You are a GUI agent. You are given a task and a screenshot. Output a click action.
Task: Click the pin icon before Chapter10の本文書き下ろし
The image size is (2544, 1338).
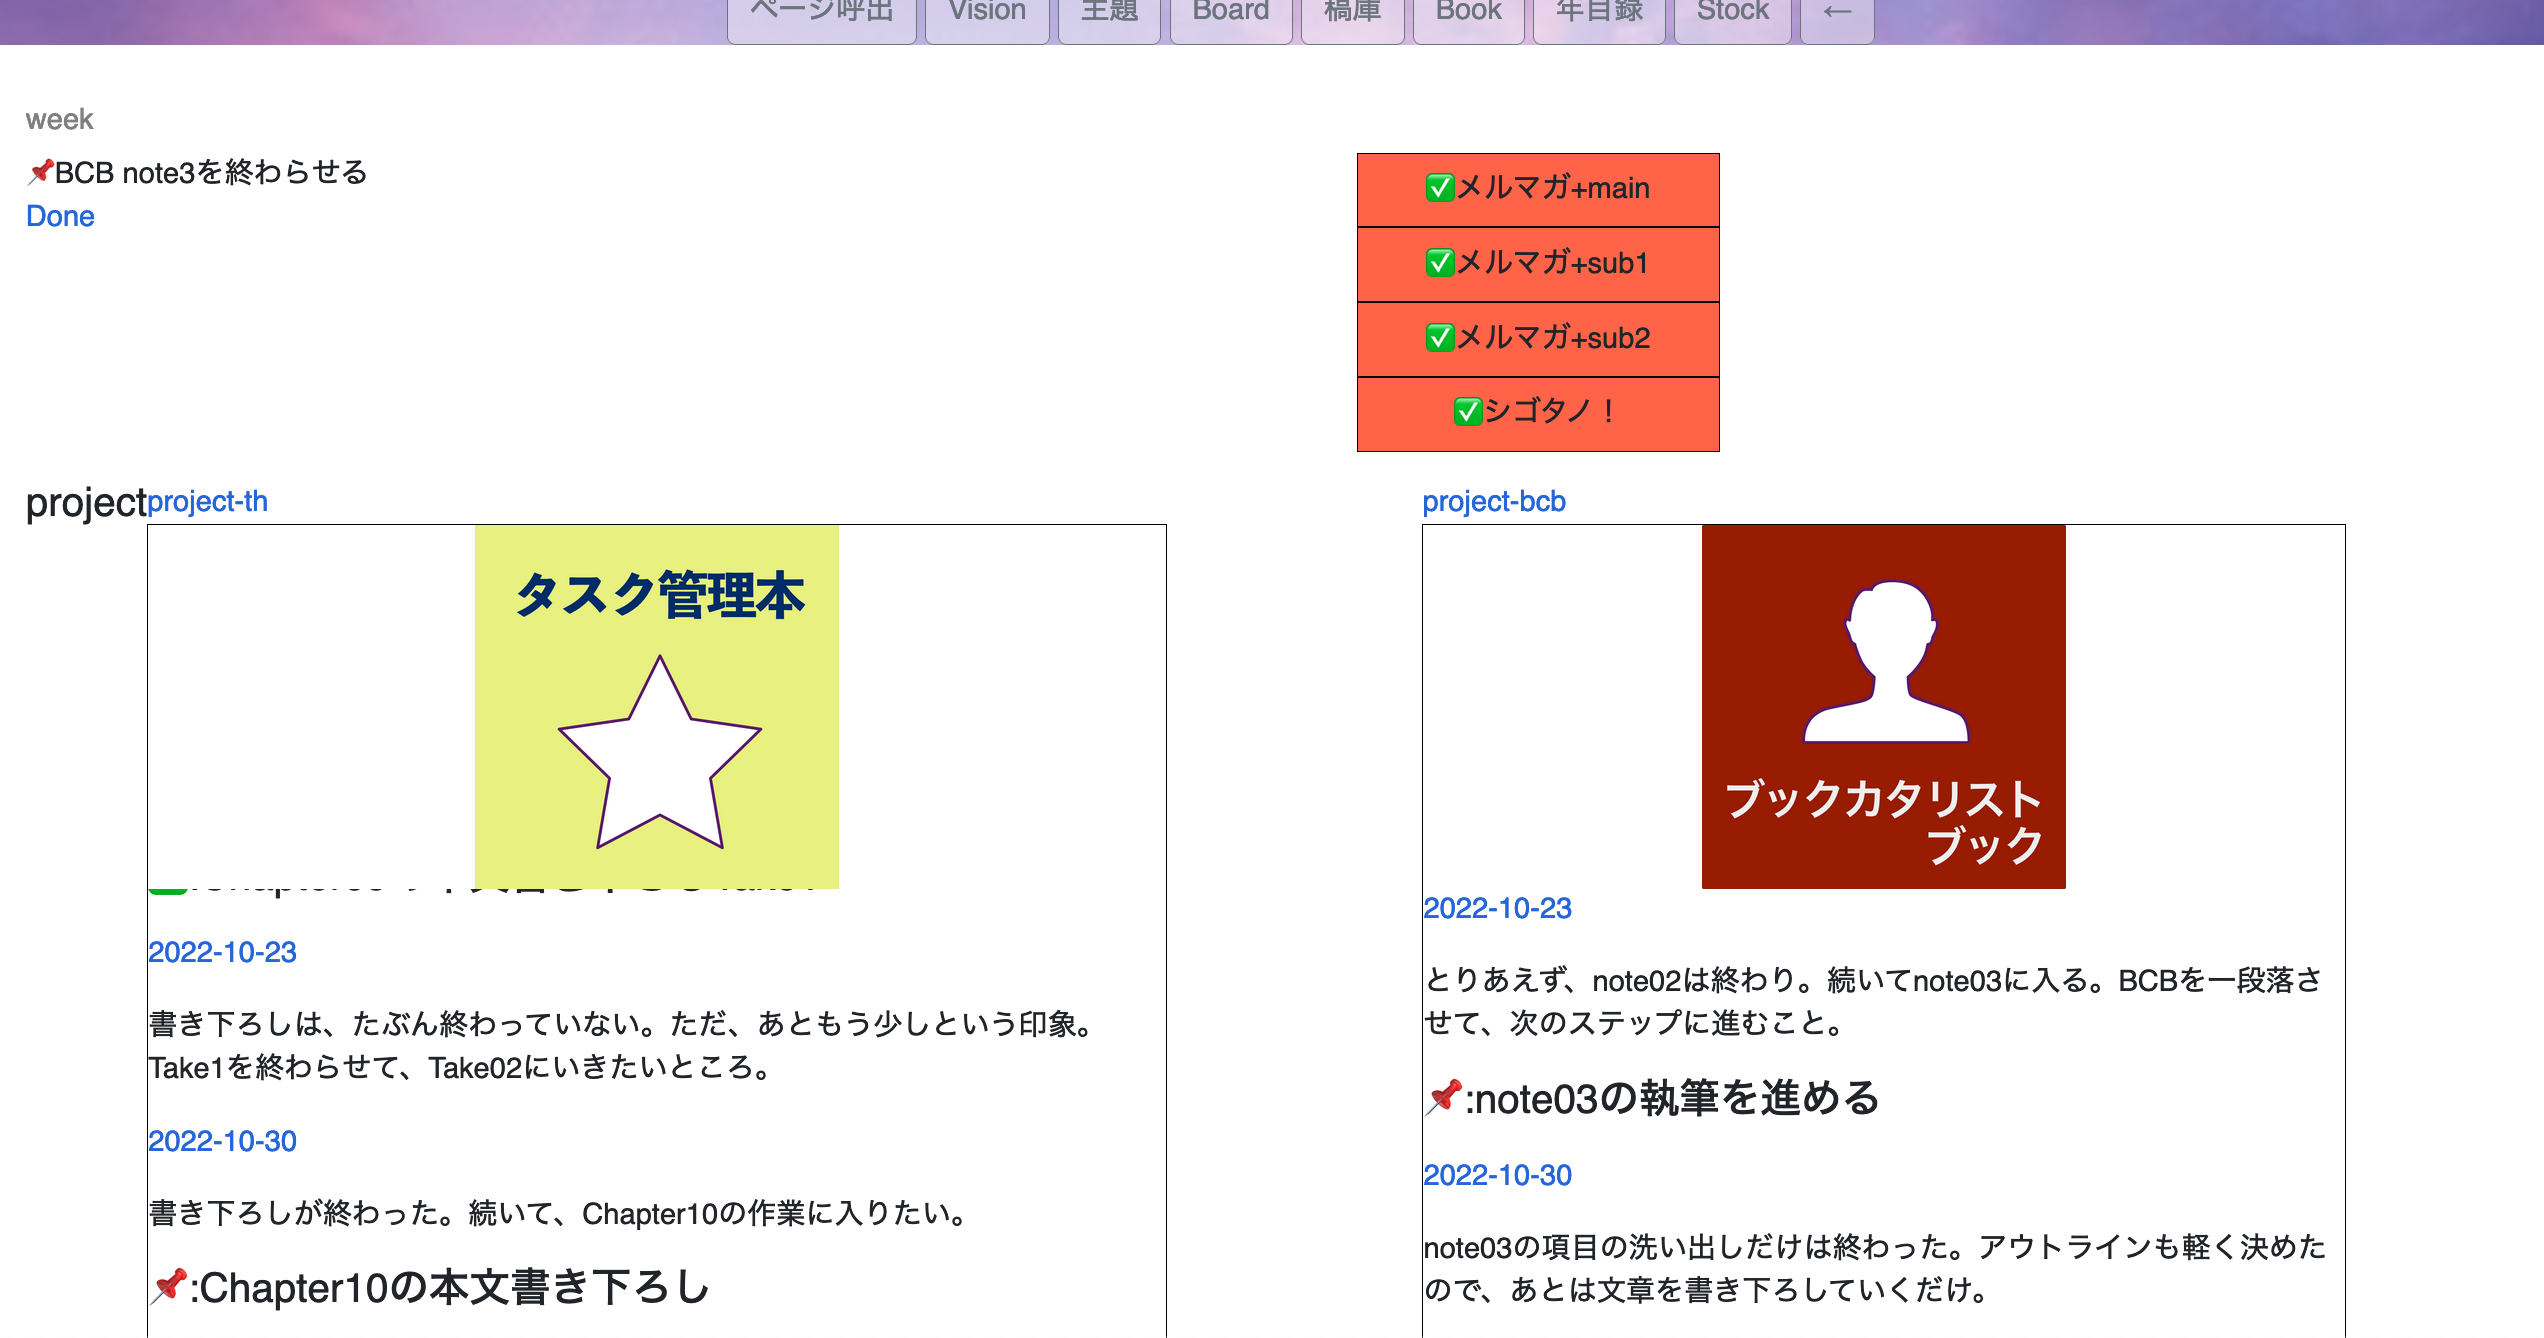tap(168, 1287)
